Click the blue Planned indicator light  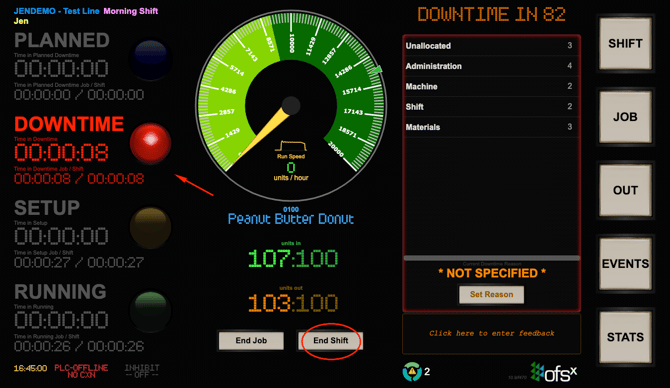[150, 60]
